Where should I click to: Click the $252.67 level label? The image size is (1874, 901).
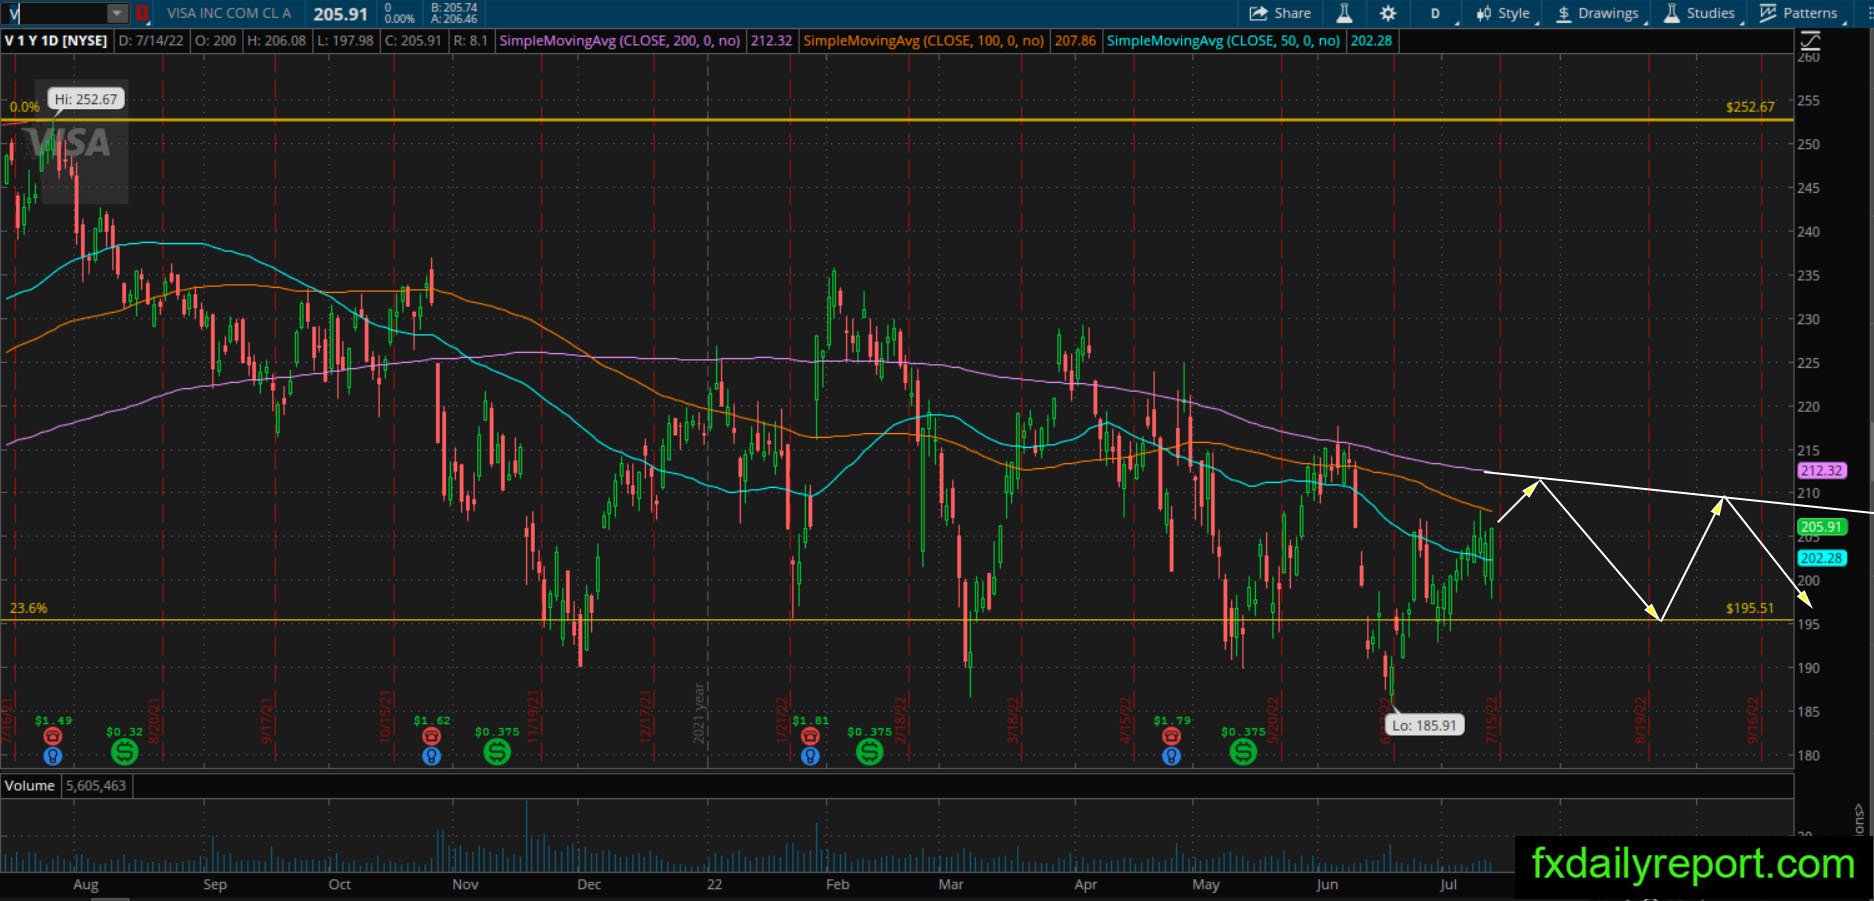tap(1750, 107)
